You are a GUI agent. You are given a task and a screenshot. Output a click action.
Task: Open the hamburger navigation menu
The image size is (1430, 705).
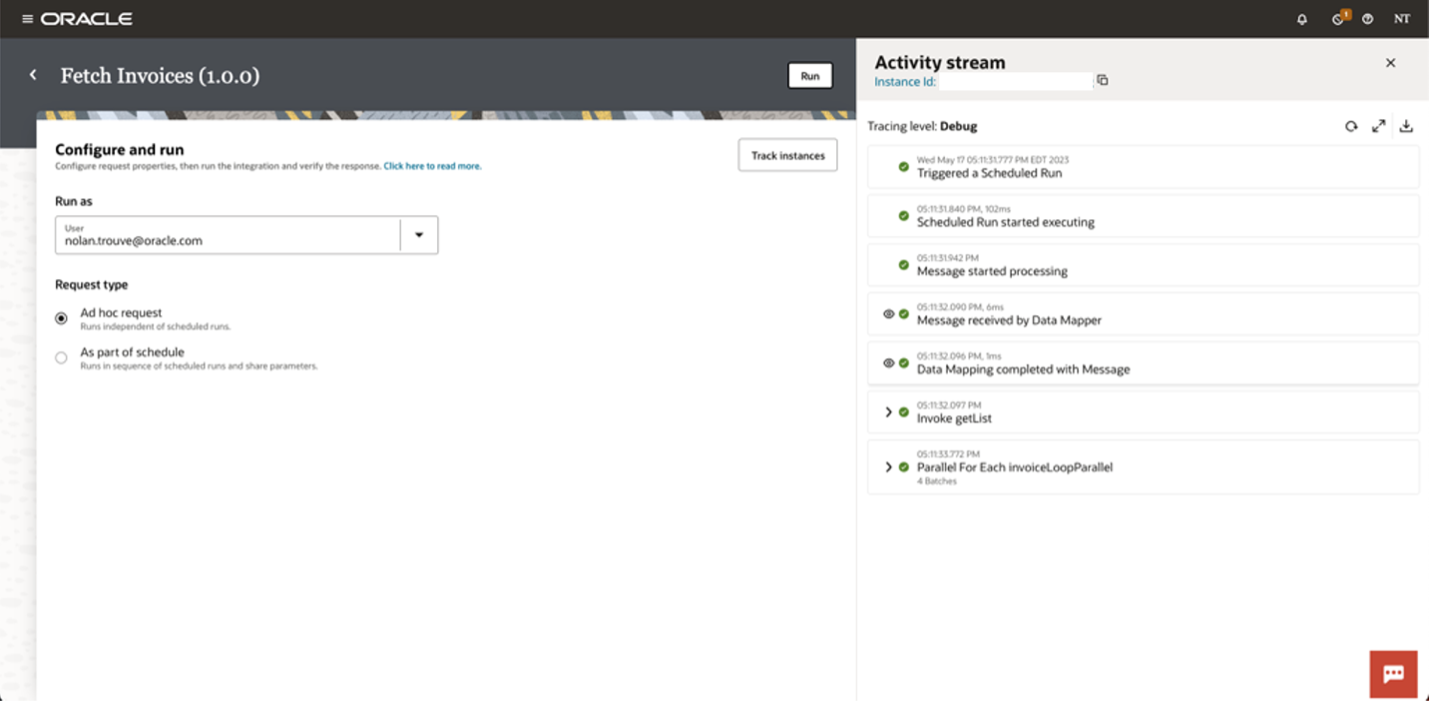tap(29, 17)
